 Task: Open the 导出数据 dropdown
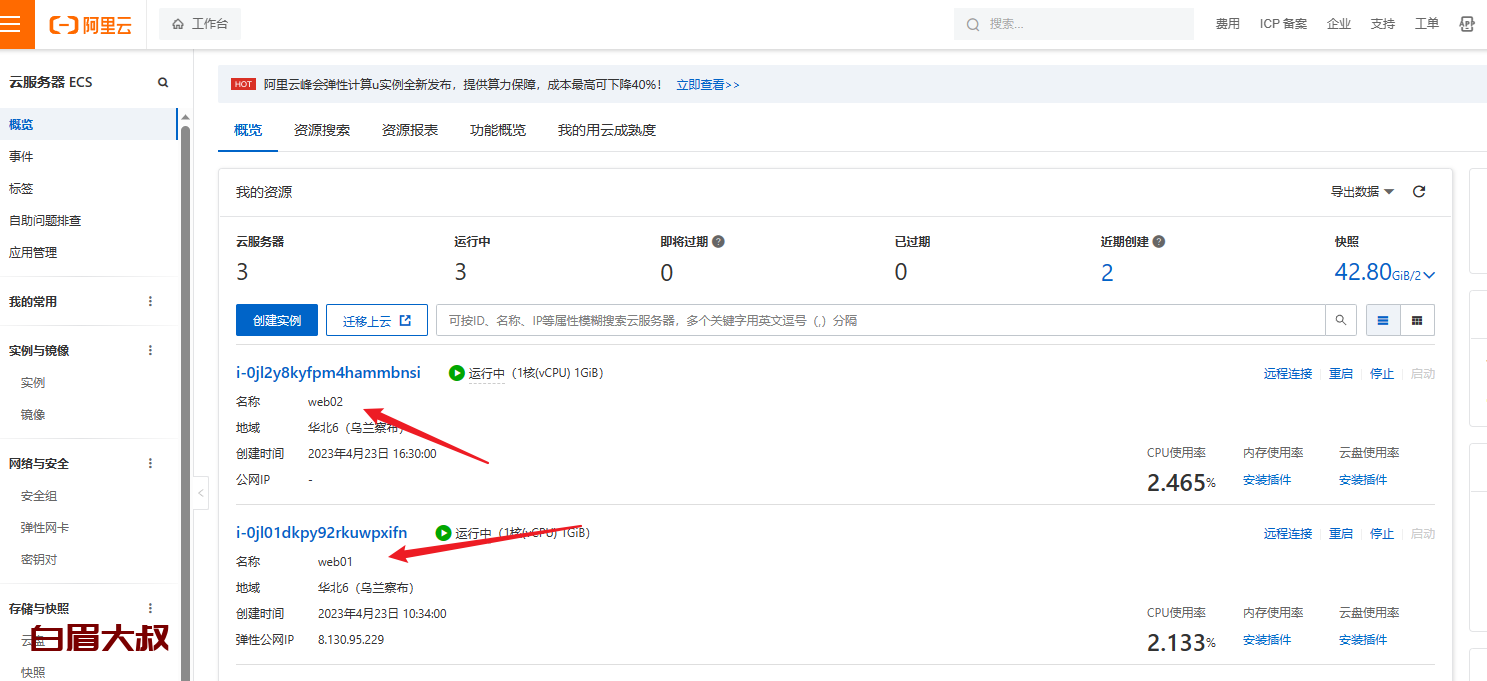1362,192
